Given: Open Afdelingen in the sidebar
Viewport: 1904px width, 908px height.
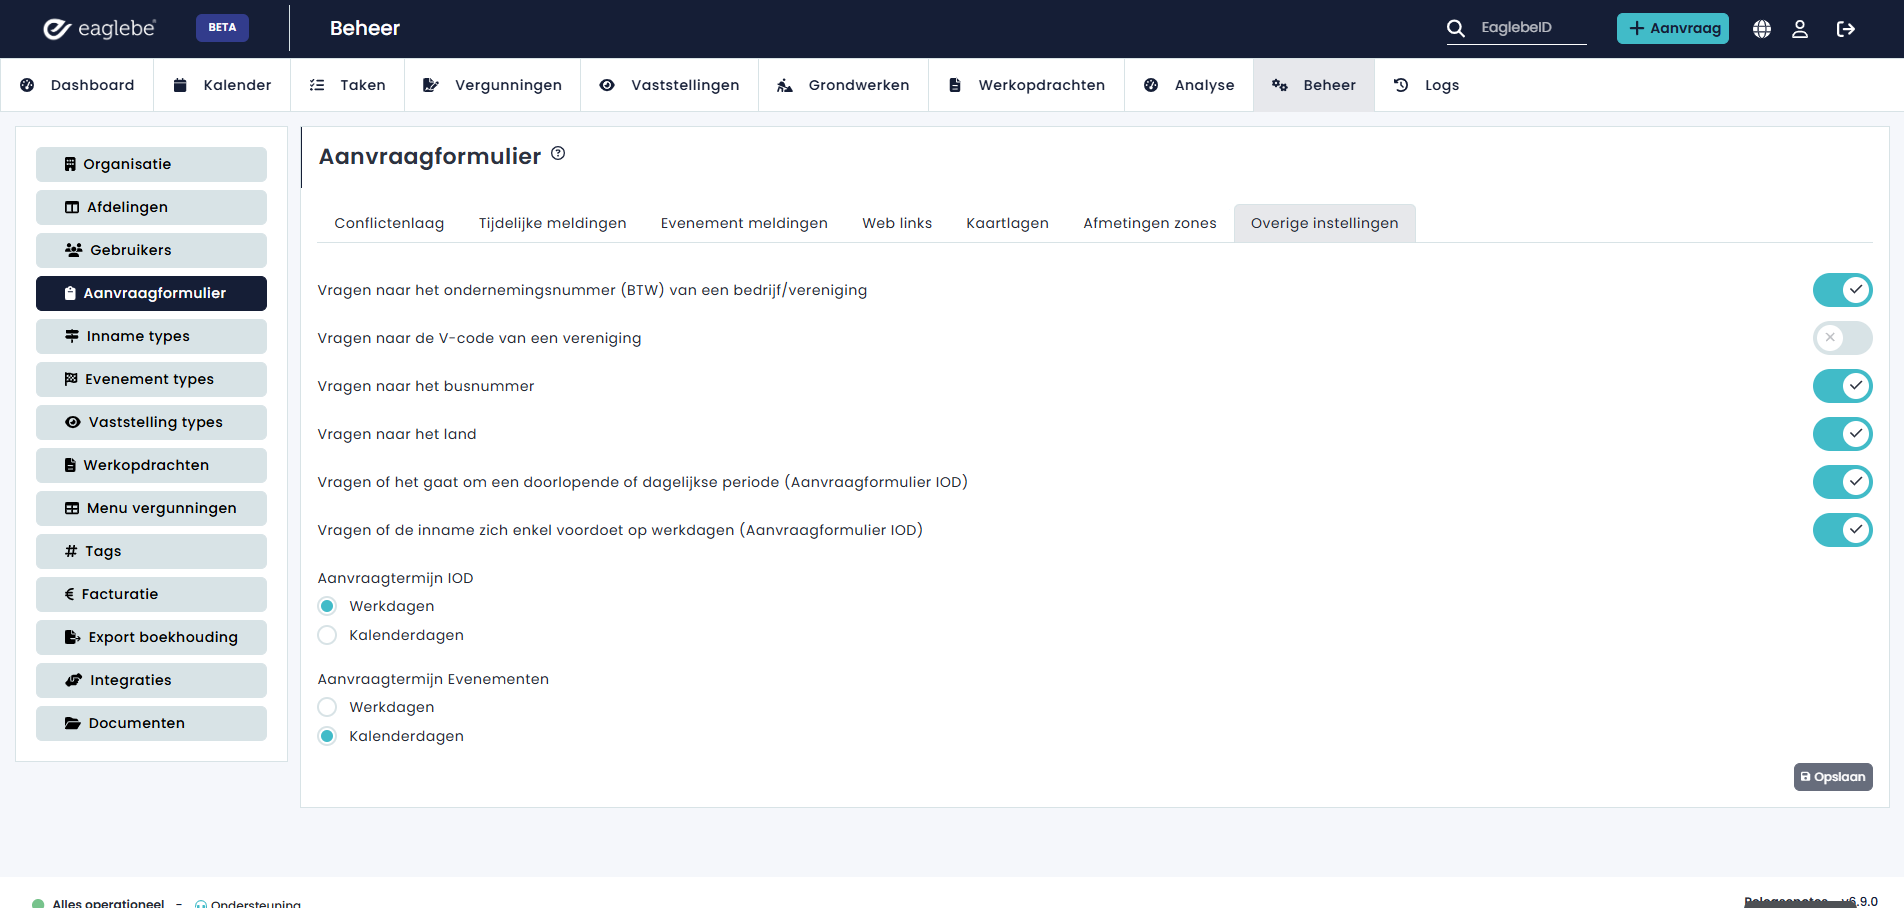Looking at the screenshot, I should point(151,207).
